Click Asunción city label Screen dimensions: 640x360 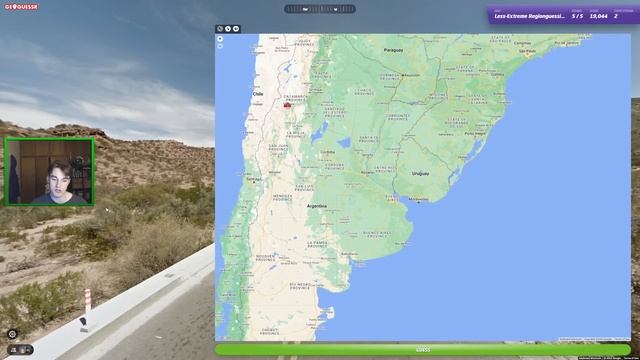coord(411,75)
